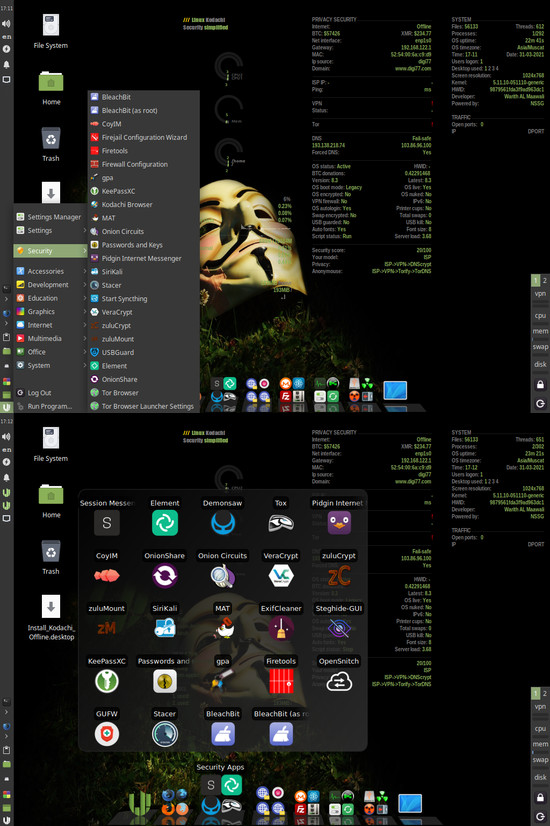The height and width of the screenshot is (826, 550).
Task: Expand the Graphics submenu
Action: point(51,311)
